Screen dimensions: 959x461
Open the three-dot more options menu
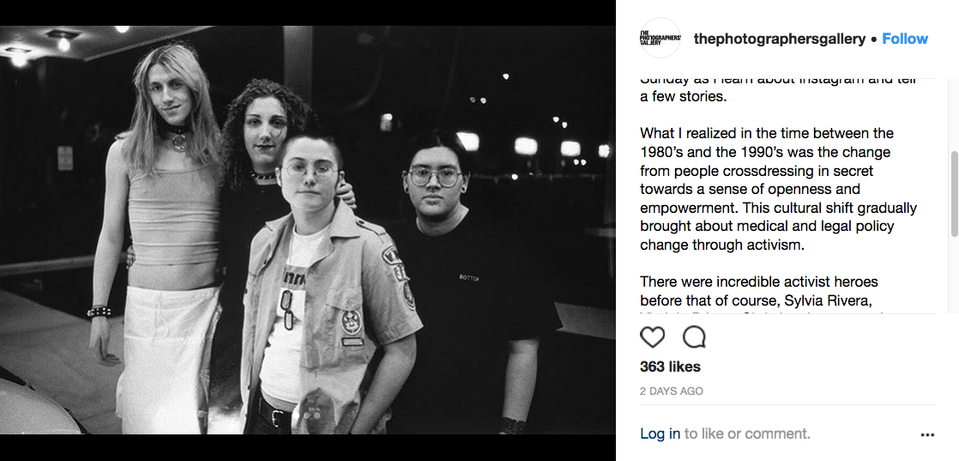coord(927,435)
